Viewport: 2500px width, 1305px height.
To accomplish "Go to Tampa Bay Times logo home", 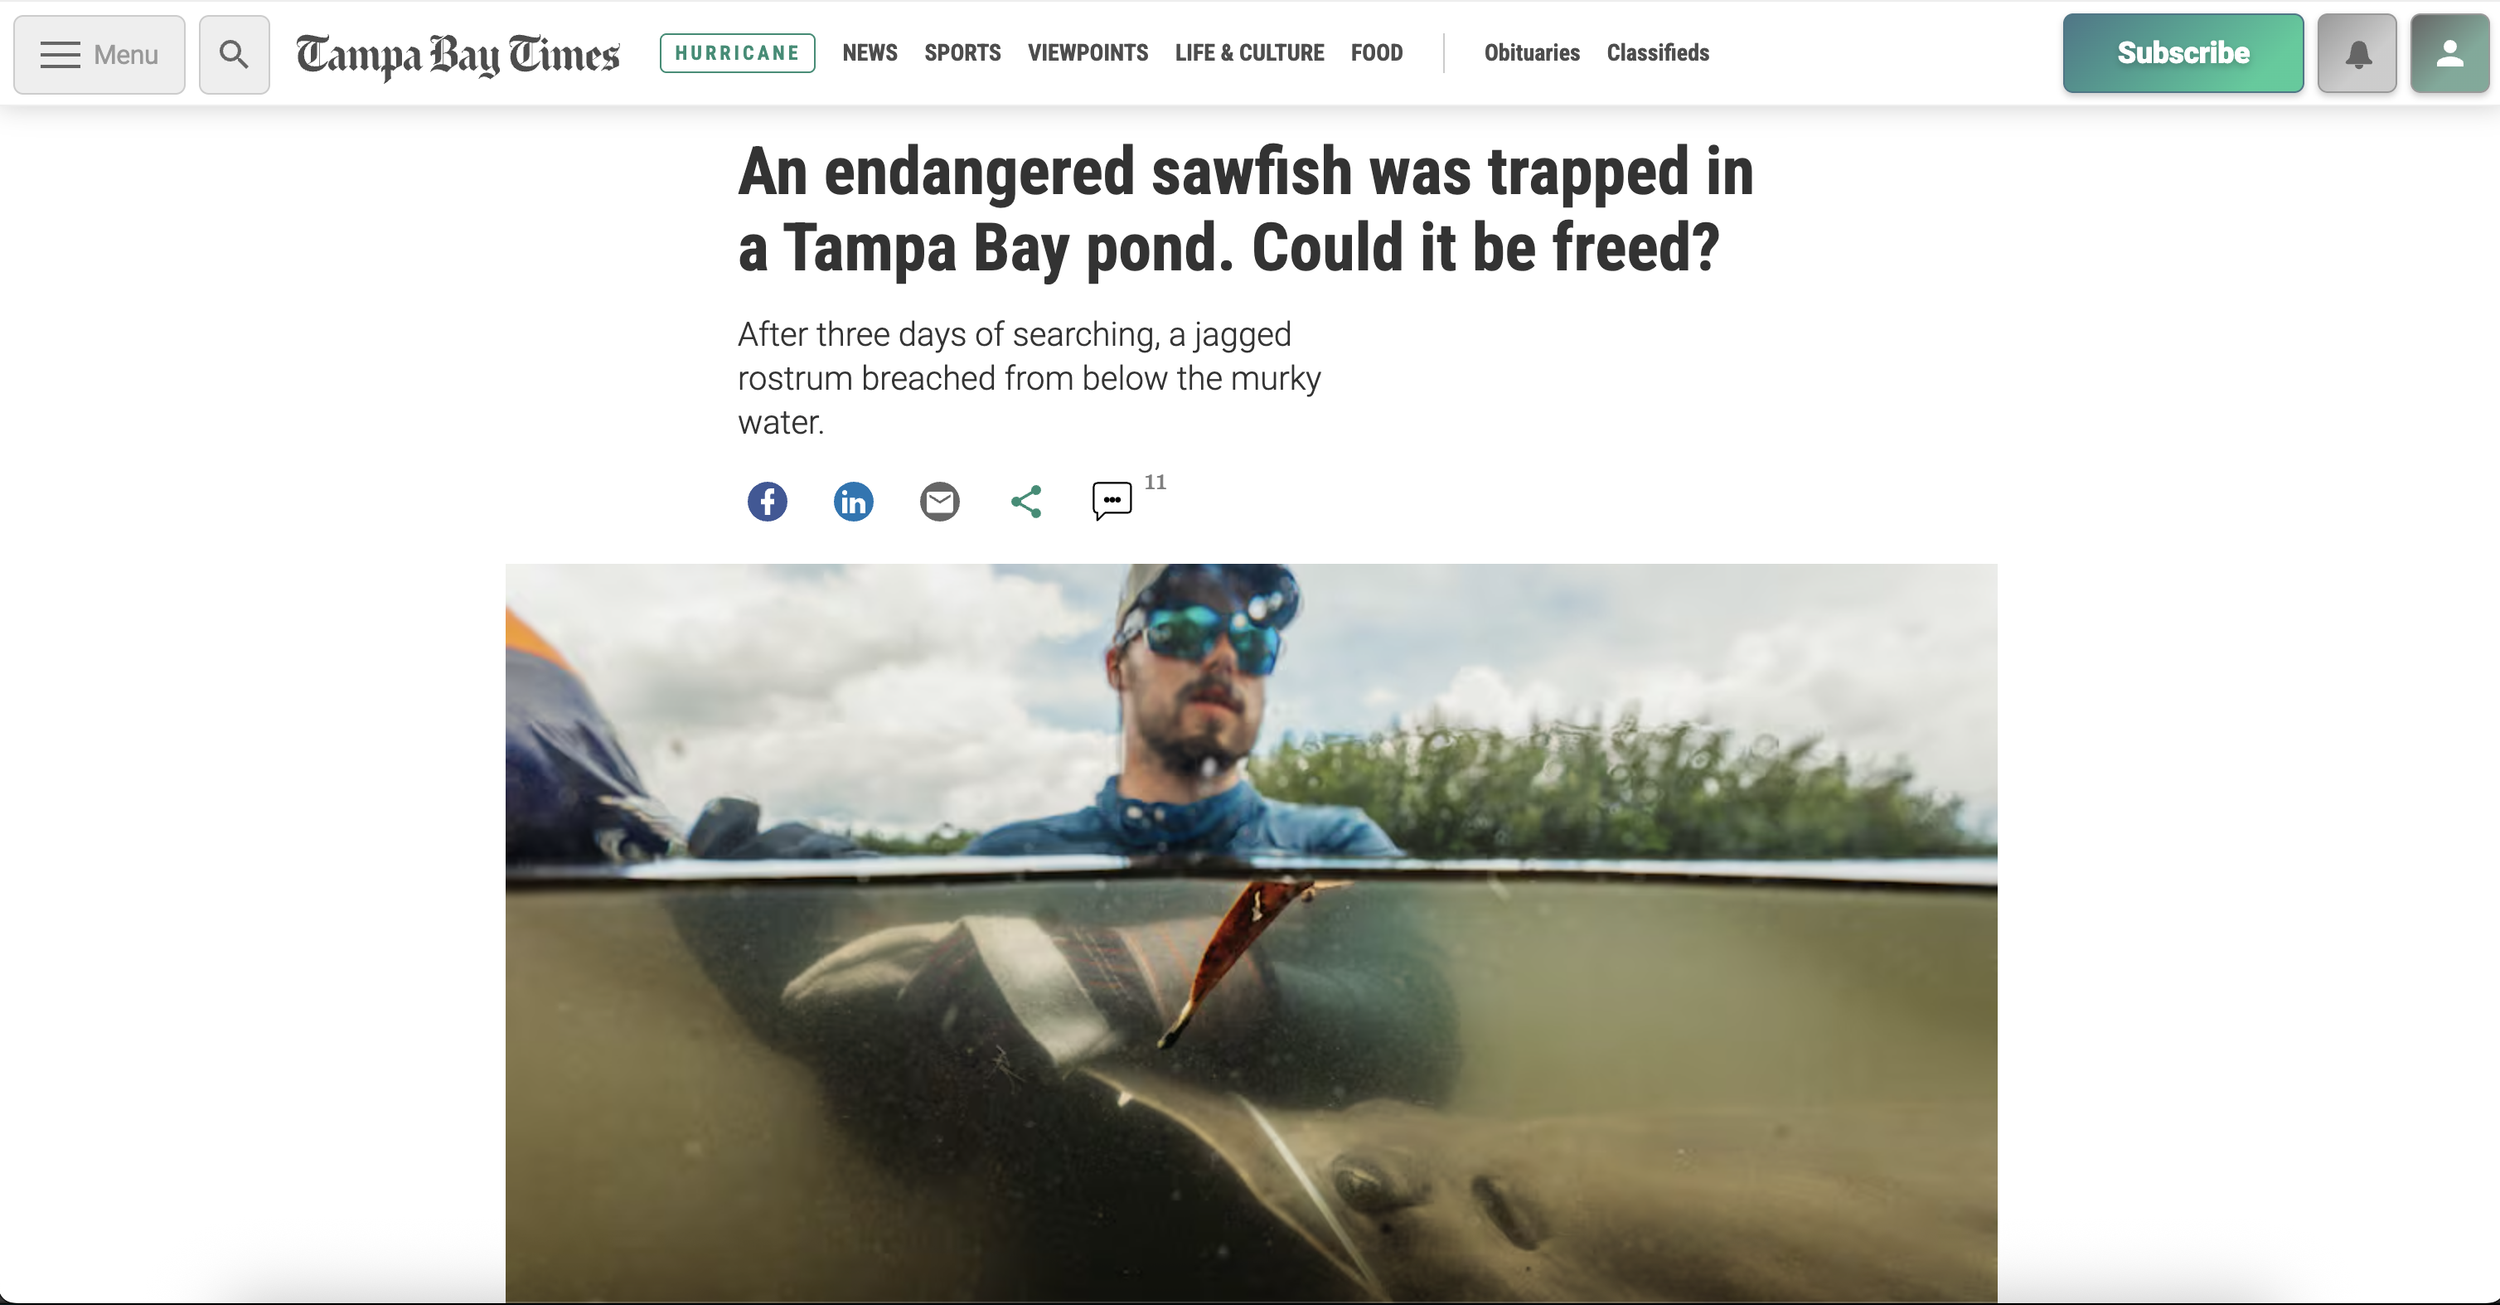I will [458, 55].
